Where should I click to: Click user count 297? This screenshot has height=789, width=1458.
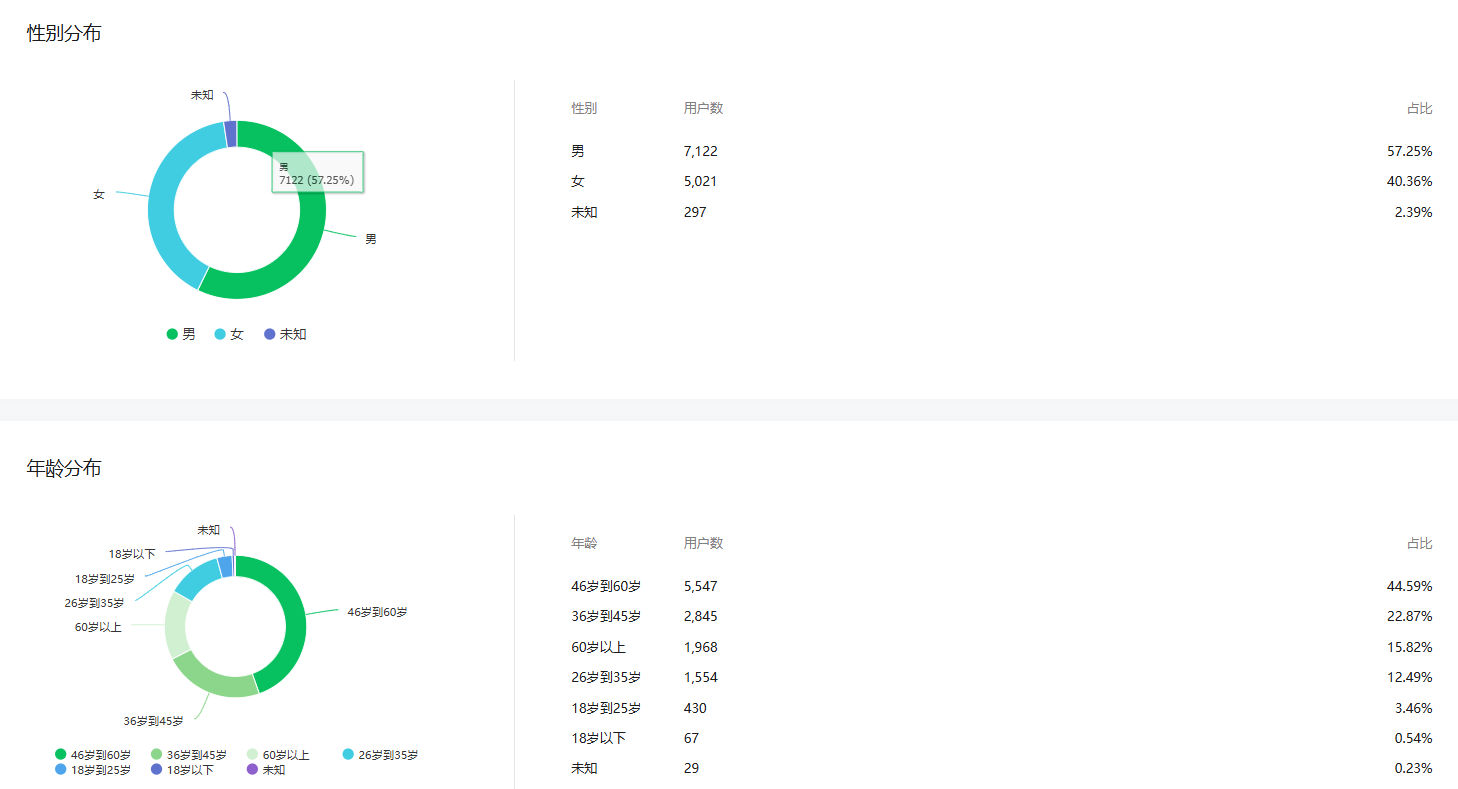pyautogui.click(x=695, y=212)
